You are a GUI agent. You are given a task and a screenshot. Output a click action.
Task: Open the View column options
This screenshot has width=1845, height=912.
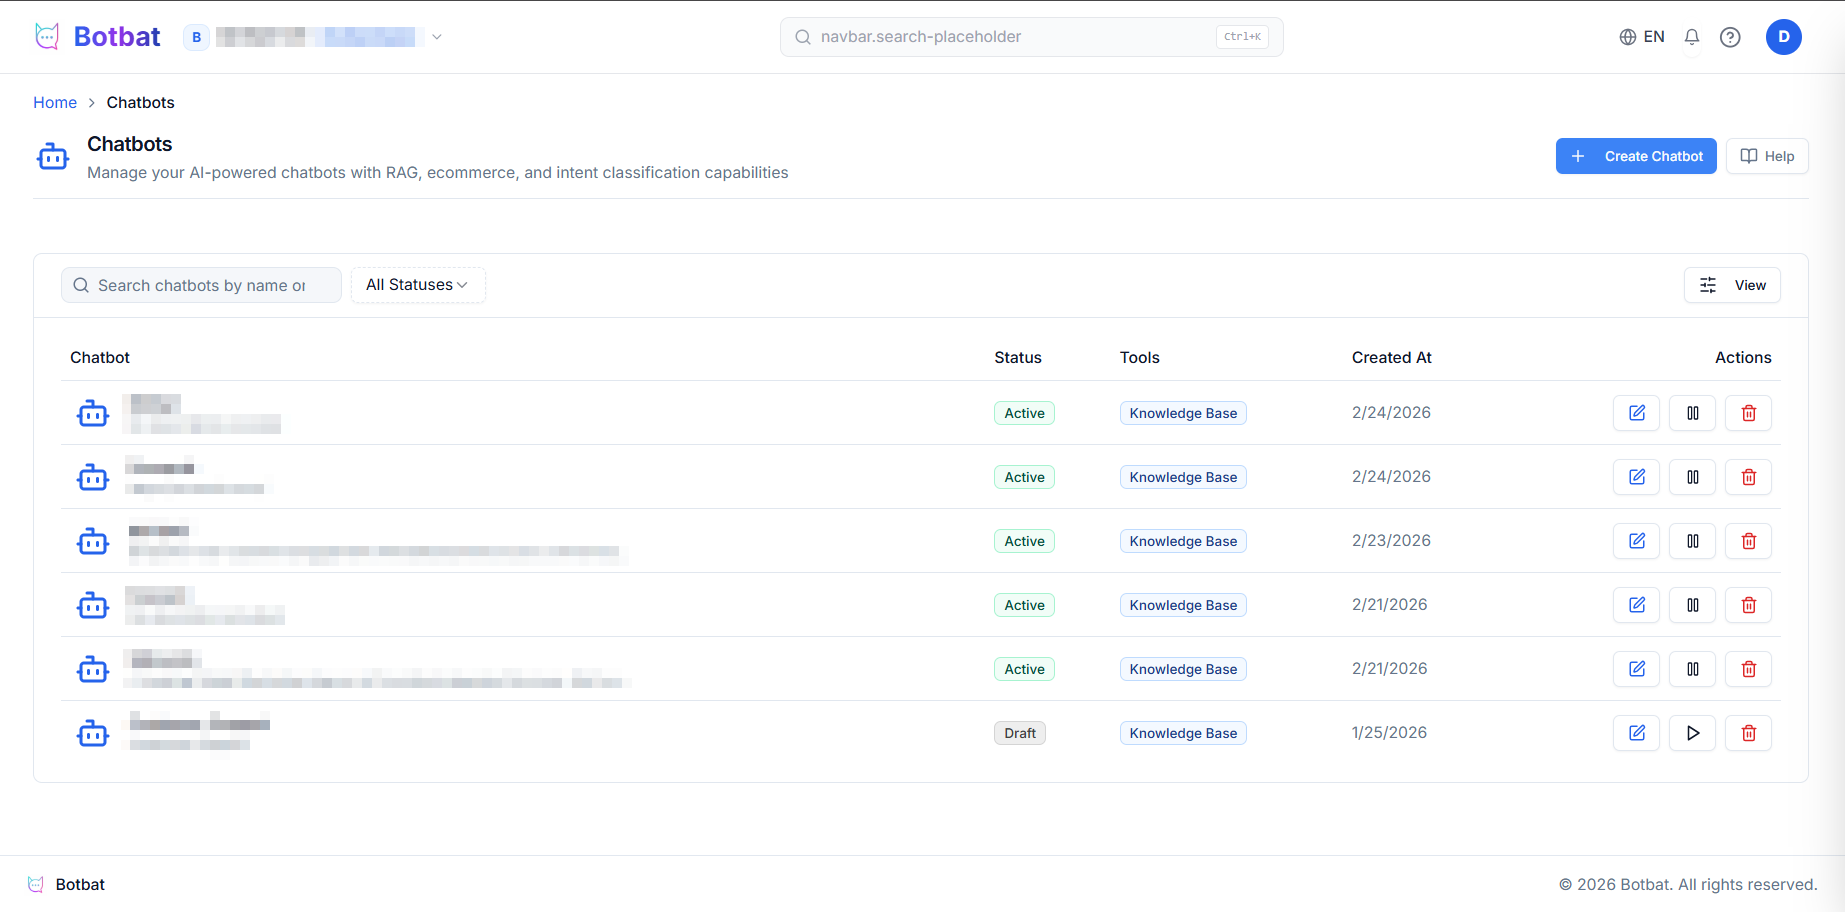1732,285
